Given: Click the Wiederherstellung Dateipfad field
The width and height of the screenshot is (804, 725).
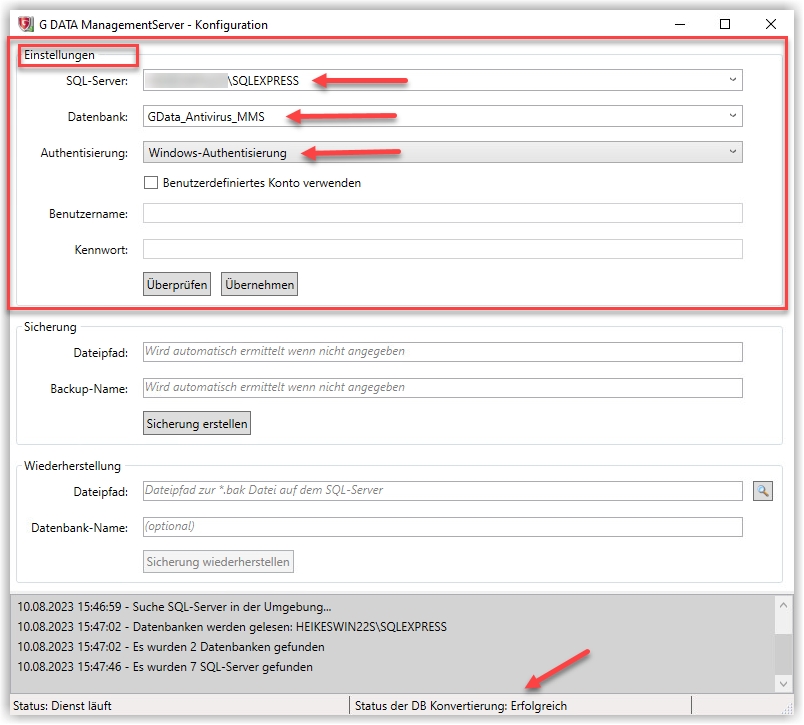Looking at the screenshot, I should click(x=443, y=491).
